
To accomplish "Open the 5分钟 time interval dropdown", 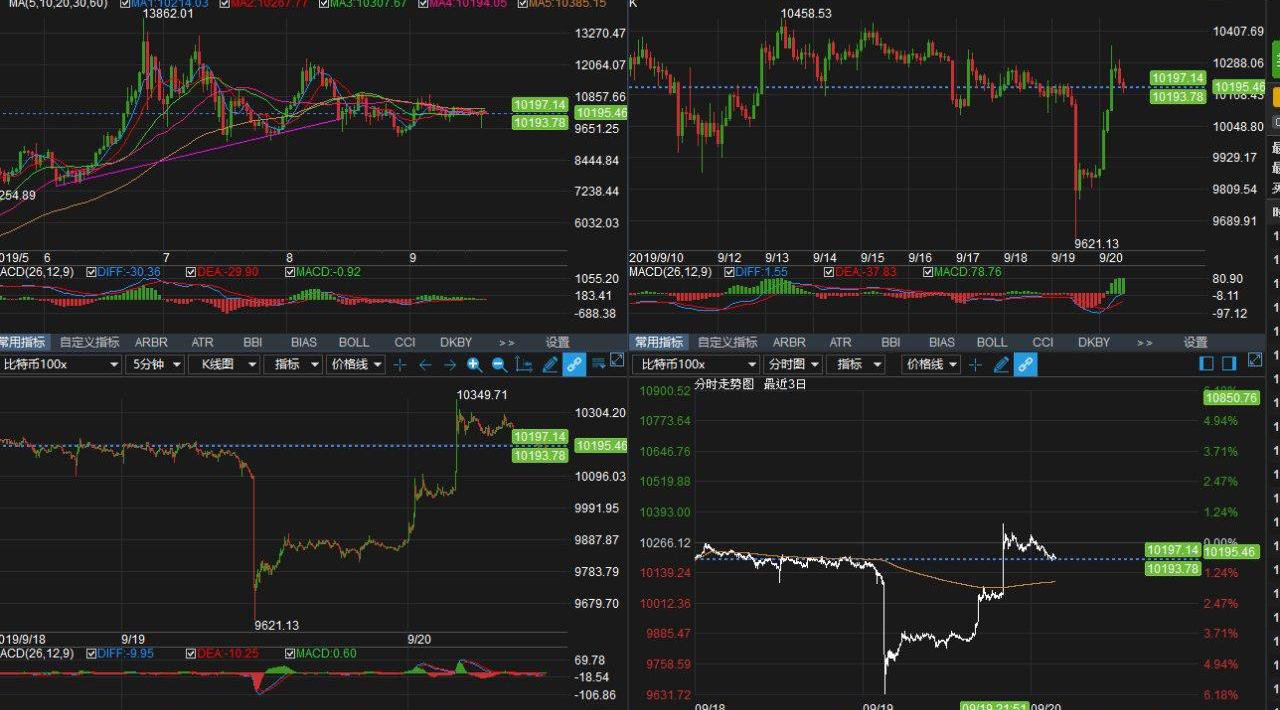I will tap(157, 365).
